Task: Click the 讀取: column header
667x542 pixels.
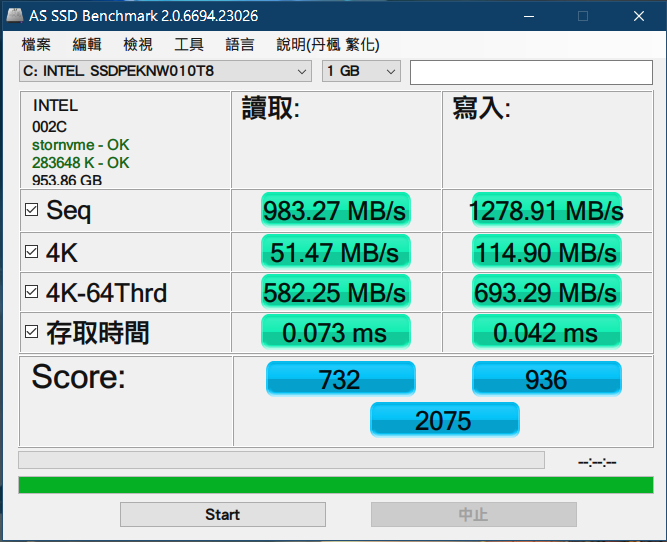Action: (x=271, y=108)
